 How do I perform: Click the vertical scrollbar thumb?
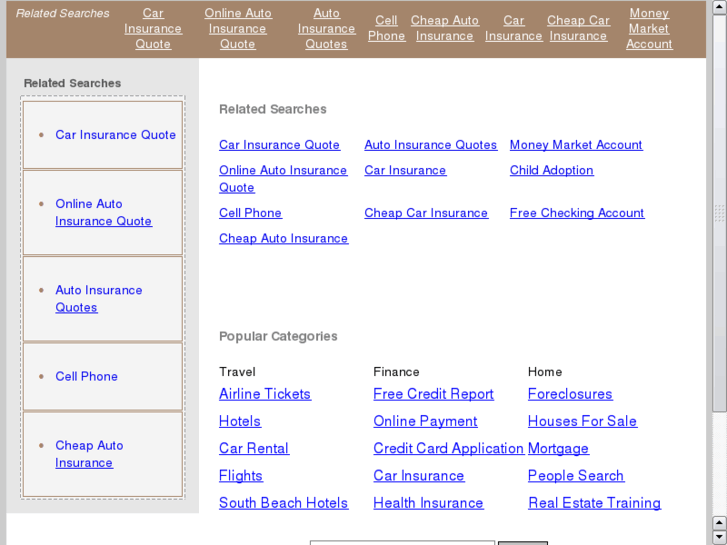(x=720, y=213)
